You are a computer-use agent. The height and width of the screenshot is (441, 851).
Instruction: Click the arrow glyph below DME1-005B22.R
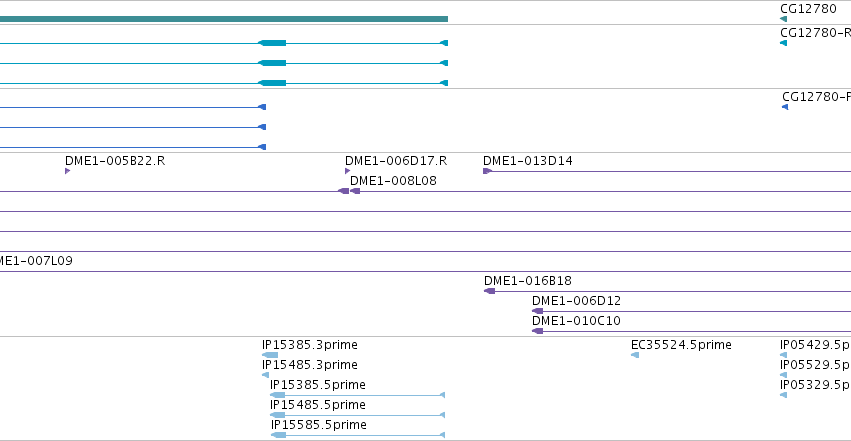pyautogui.click(x=67, y=171)
